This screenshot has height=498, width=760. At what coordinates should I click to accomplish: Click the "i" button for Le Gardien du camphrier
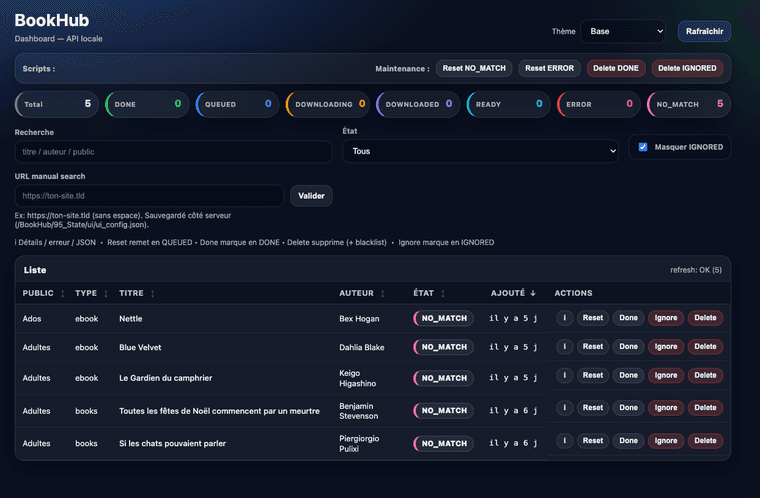(564, 378)
